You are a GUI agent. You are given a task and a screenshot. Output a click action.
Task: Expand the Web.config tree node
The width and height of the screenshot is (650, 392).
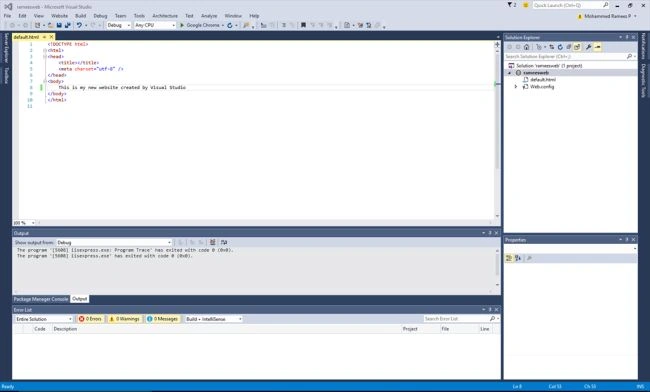tap(516, 87)
